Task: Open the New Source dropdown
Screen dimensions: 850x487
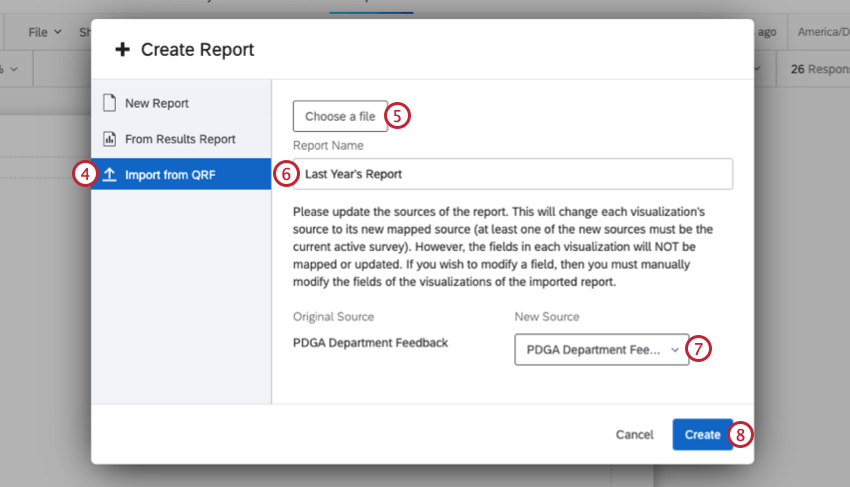Action: [x=601, y=349]
